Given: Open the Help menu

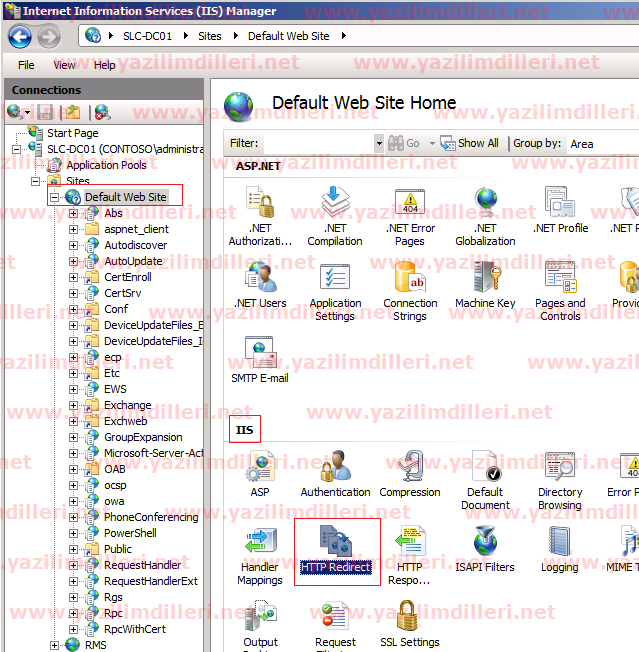Looking at the screenshot, I should coord(104,65).
